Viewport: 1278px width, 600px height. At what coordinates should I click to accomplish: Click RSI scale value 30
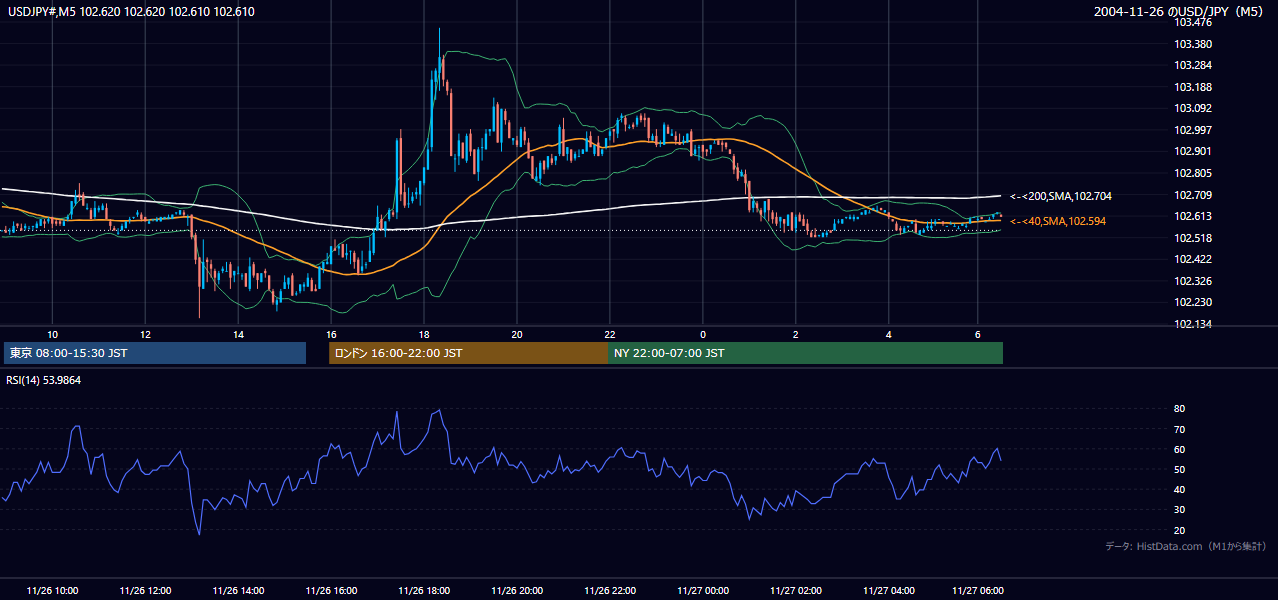pyautogui.click(x=1180, y=509)
